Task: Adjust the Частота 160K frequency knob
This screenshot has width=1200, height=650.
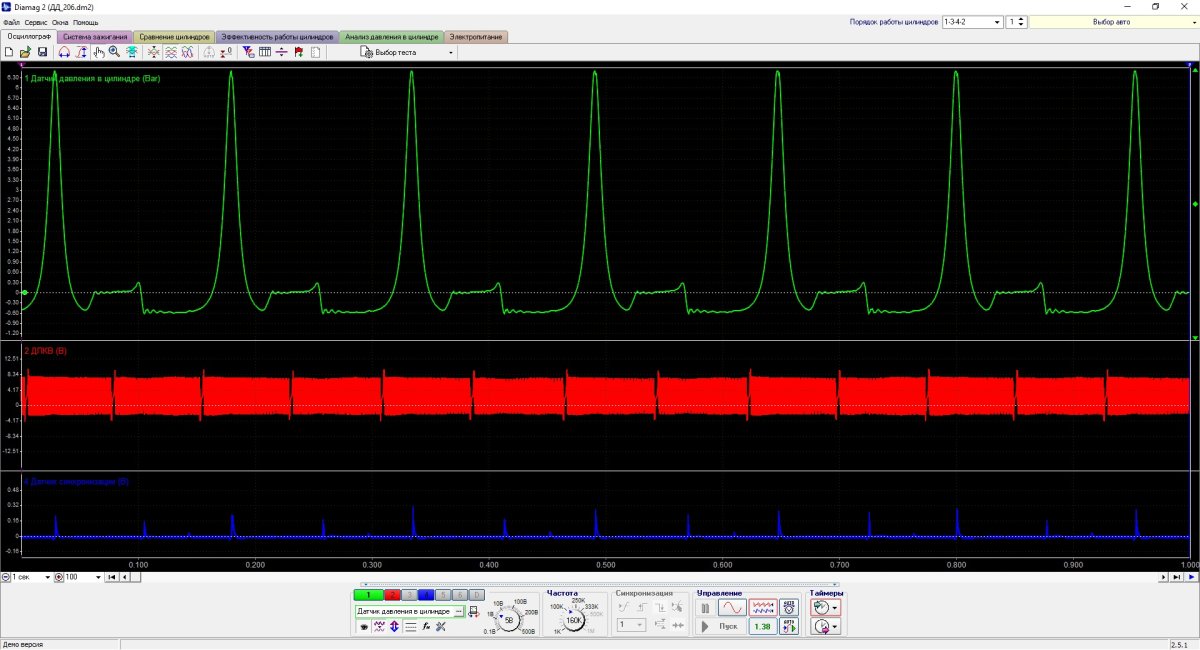Action: point(575,620)
